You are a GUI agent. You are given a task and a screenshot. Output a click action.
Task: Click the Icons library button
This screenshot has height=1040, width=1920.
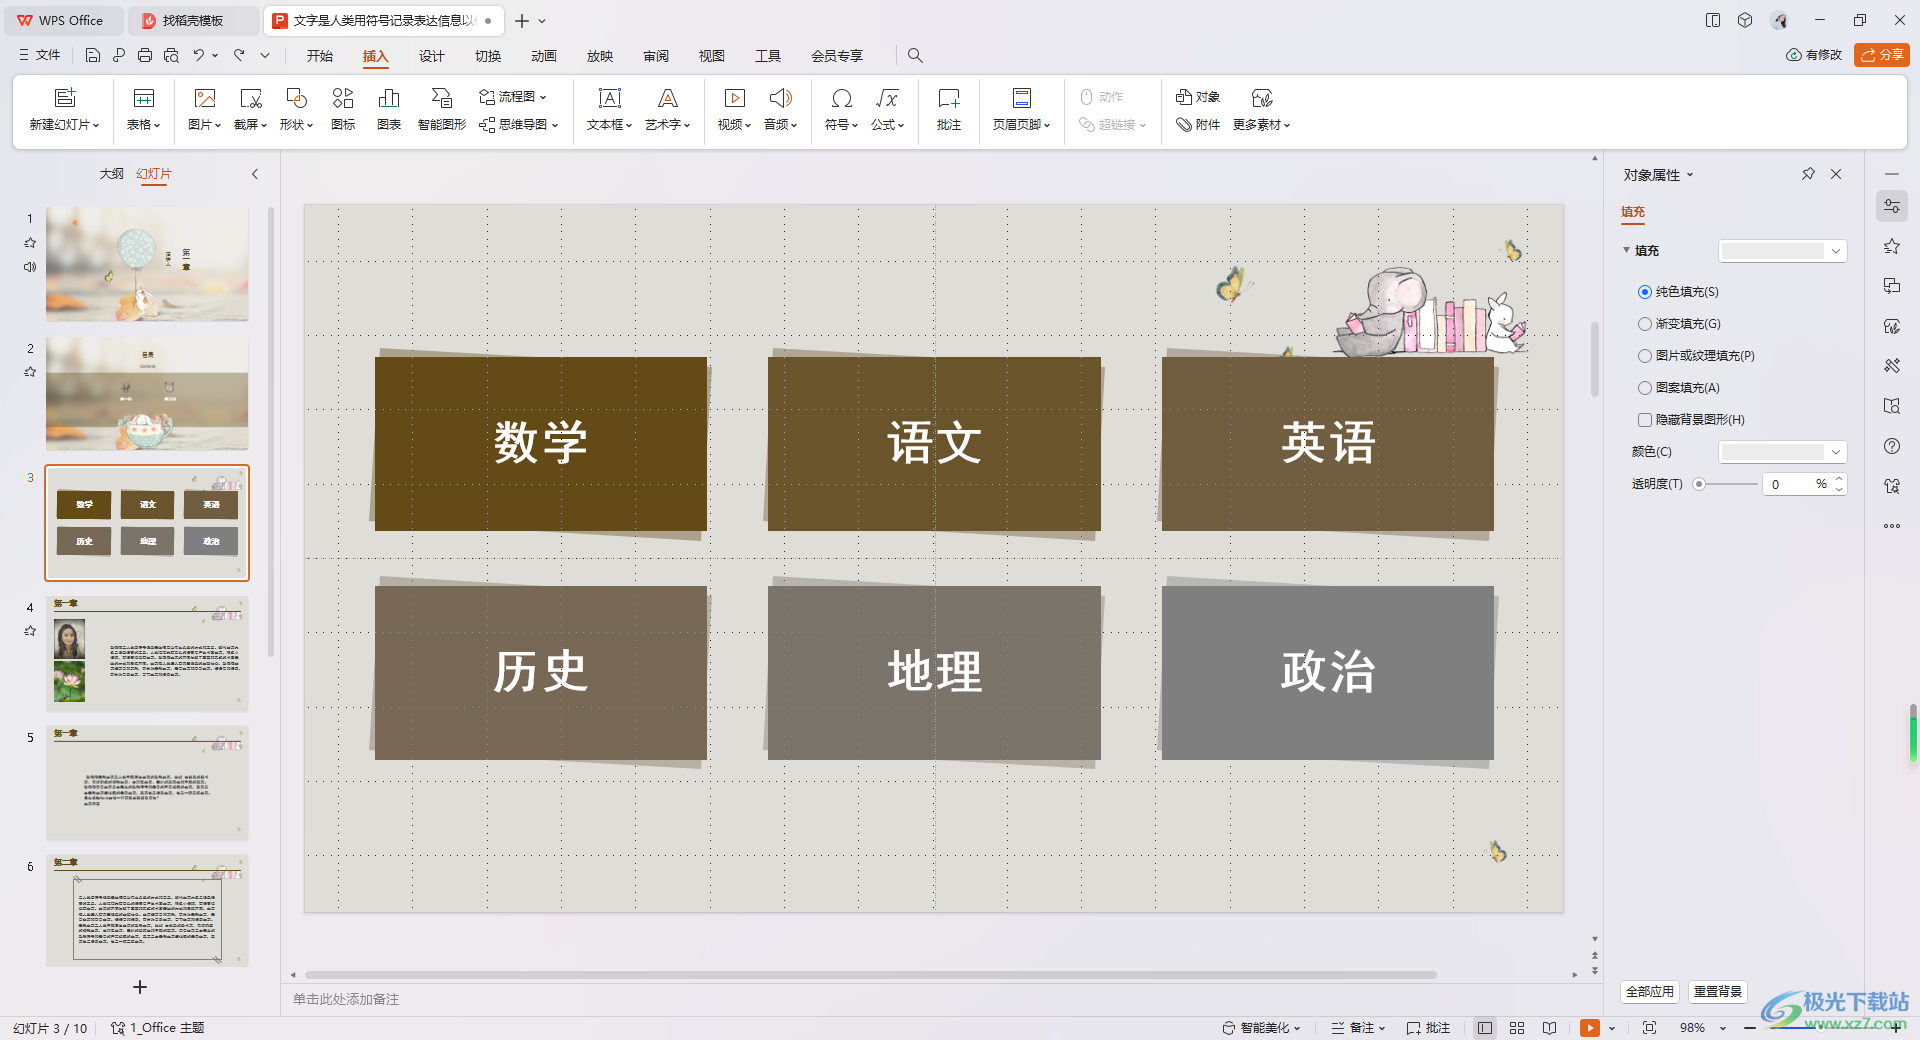tap(343, 98)
